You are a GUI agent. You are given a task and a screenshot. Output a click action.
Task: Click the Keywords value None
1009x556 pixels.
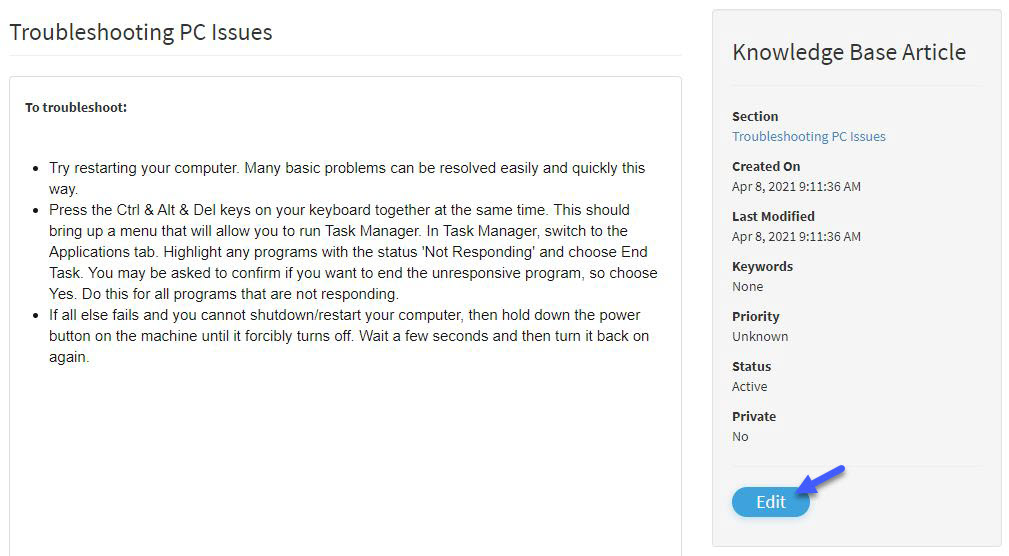click(747, 286)
